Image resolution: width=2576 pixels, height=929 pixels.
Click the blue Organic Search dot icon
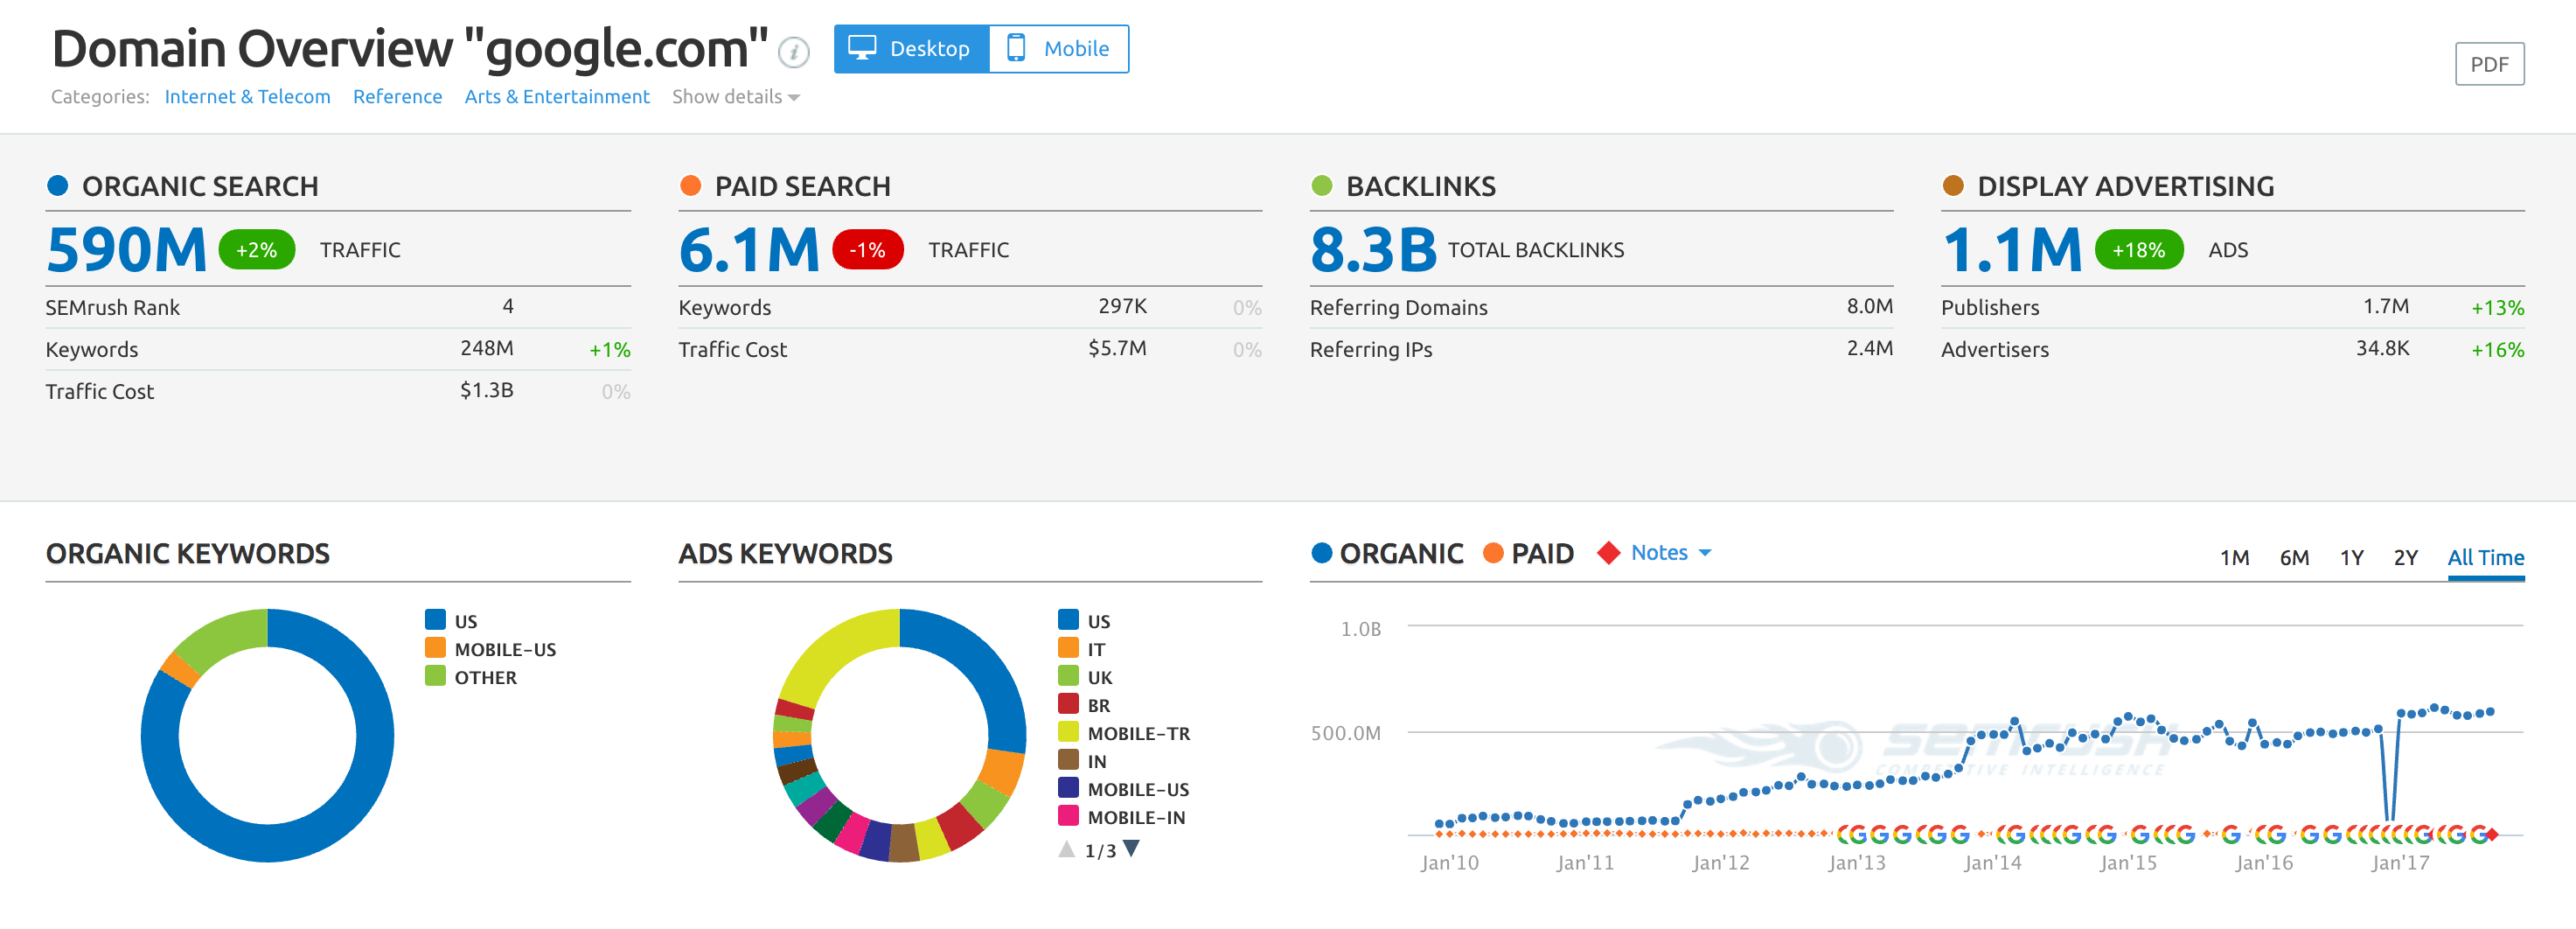(58, 185)
